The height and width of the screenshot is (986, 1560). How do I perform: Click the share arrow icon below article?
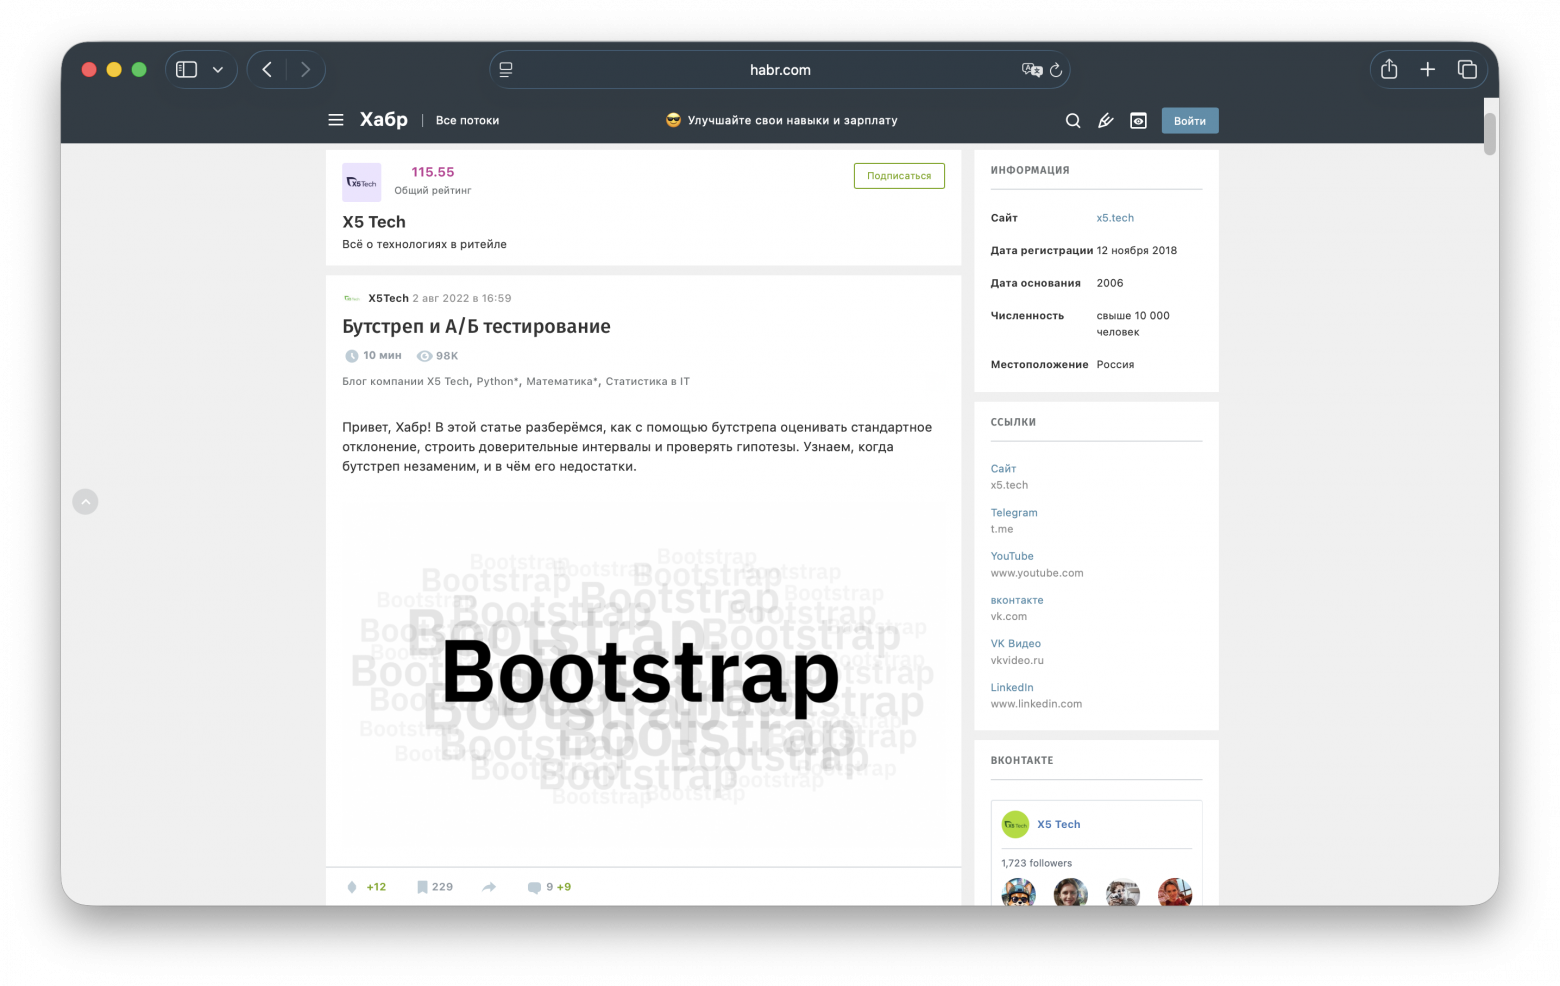pyautogui.click(x=489, y=887)
